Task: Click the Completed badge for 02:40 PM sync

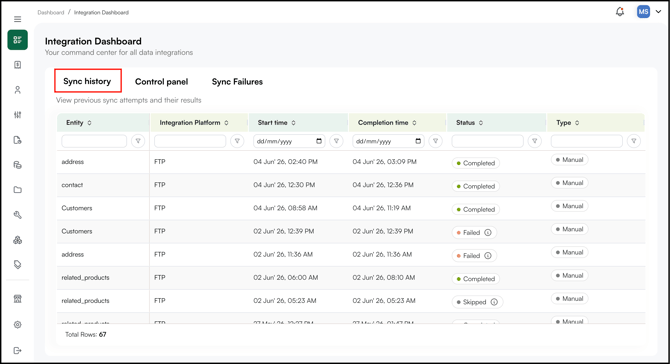Action: pos(476,163)
